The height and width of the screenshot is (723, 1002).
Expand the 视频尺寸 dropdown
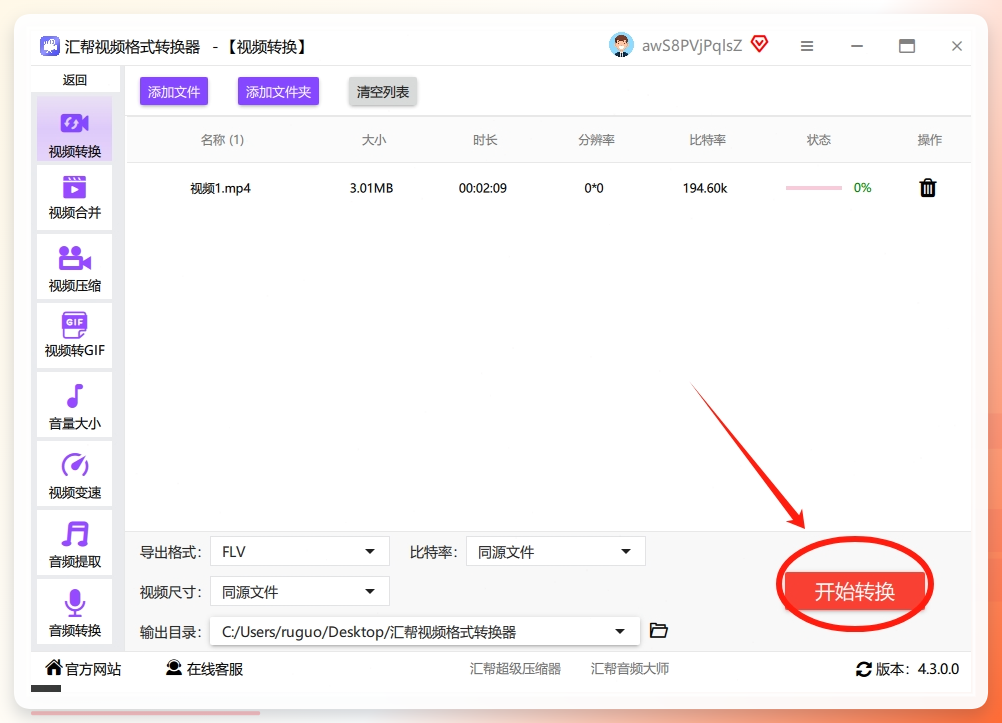[x=300, y=592]
